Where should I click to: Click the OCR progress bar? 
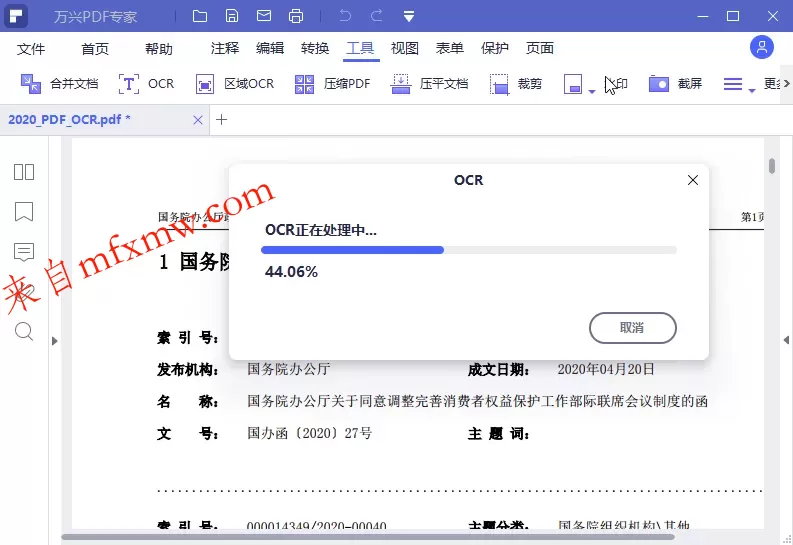click(469, 250)
